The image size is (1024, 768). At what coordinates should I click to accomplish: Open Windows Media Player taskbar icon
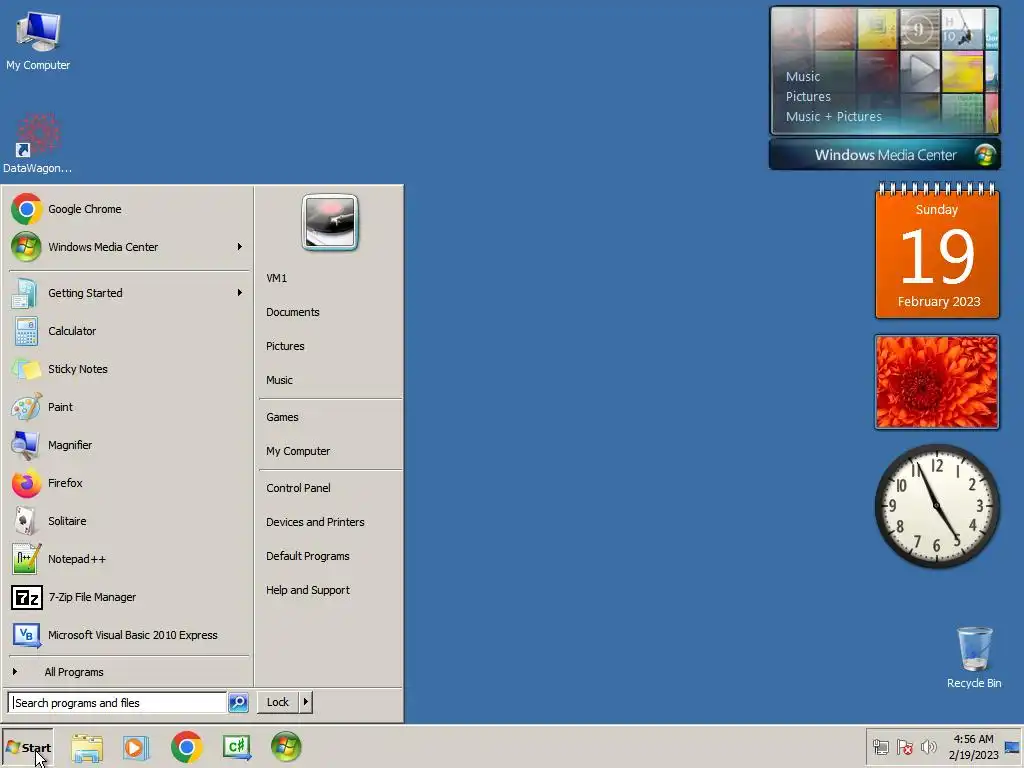click(x=136, y=747)
